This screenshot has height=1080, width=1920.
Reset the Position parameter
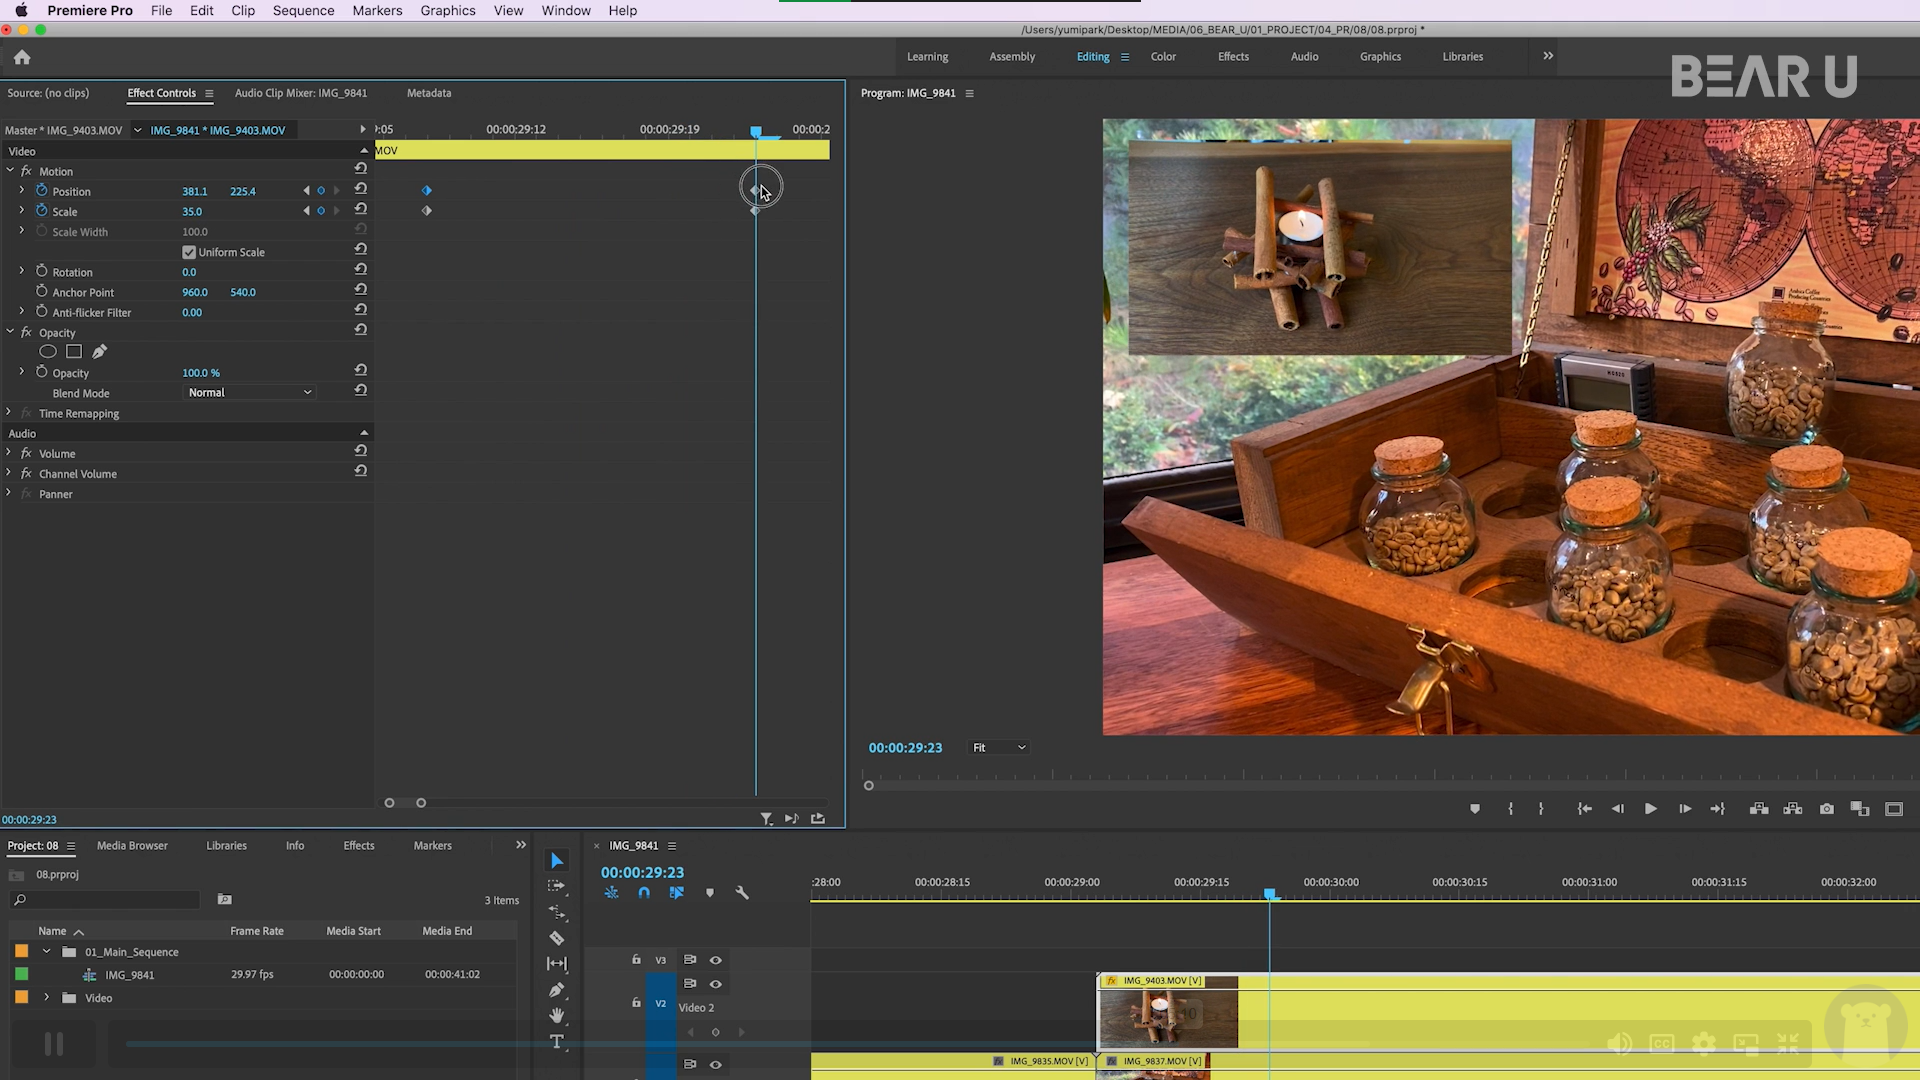click(x=361, y=189)
